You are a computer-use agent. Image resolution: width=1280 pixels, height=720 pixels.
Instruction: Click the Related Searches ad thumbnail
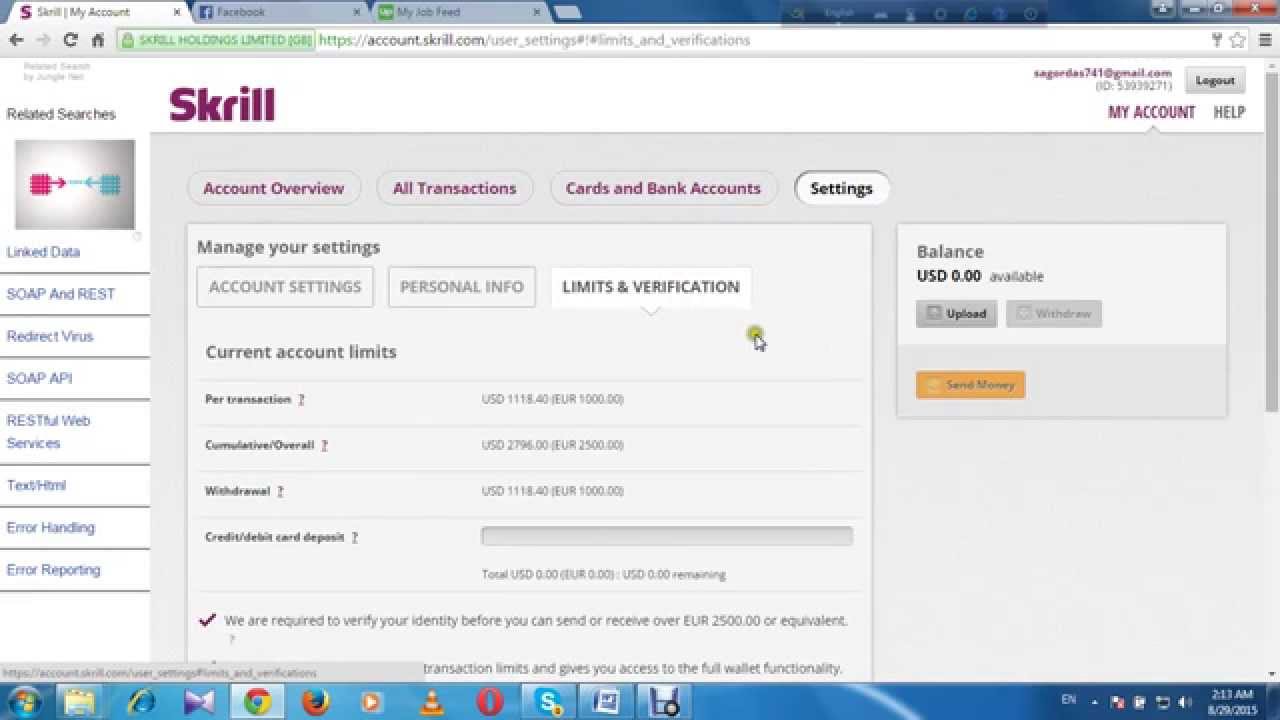(x=75, y=185)
